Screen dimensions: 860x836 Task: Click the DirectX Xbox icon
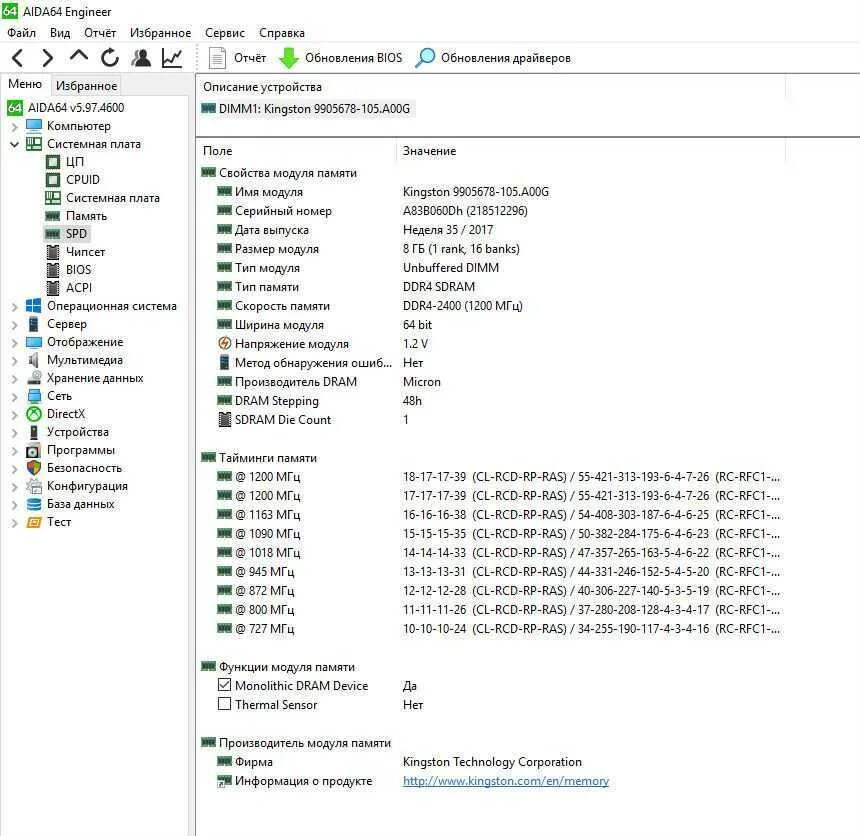pyautogui.click(x=34, y=414)
